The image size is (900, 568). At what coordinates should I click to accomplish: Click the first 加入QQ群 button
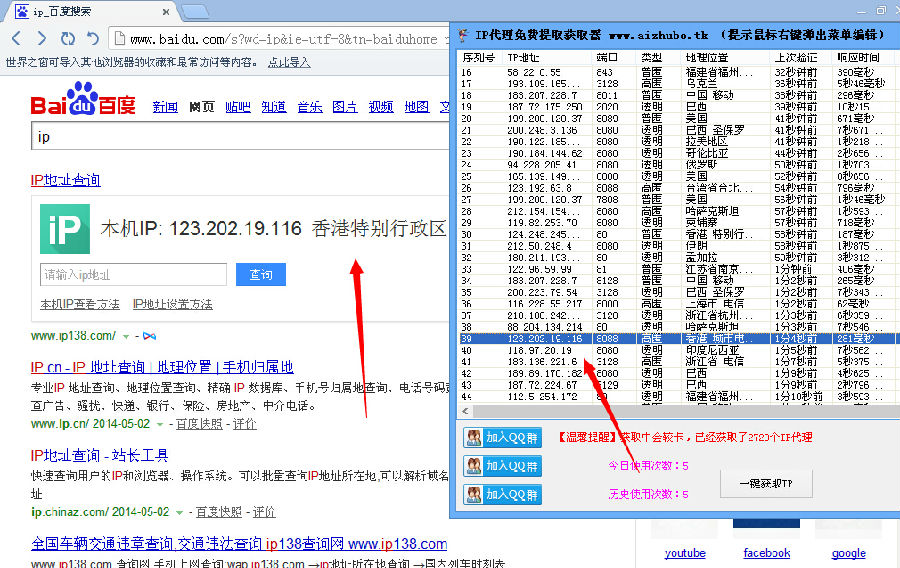pyautogui.click(x=504, y=437)
